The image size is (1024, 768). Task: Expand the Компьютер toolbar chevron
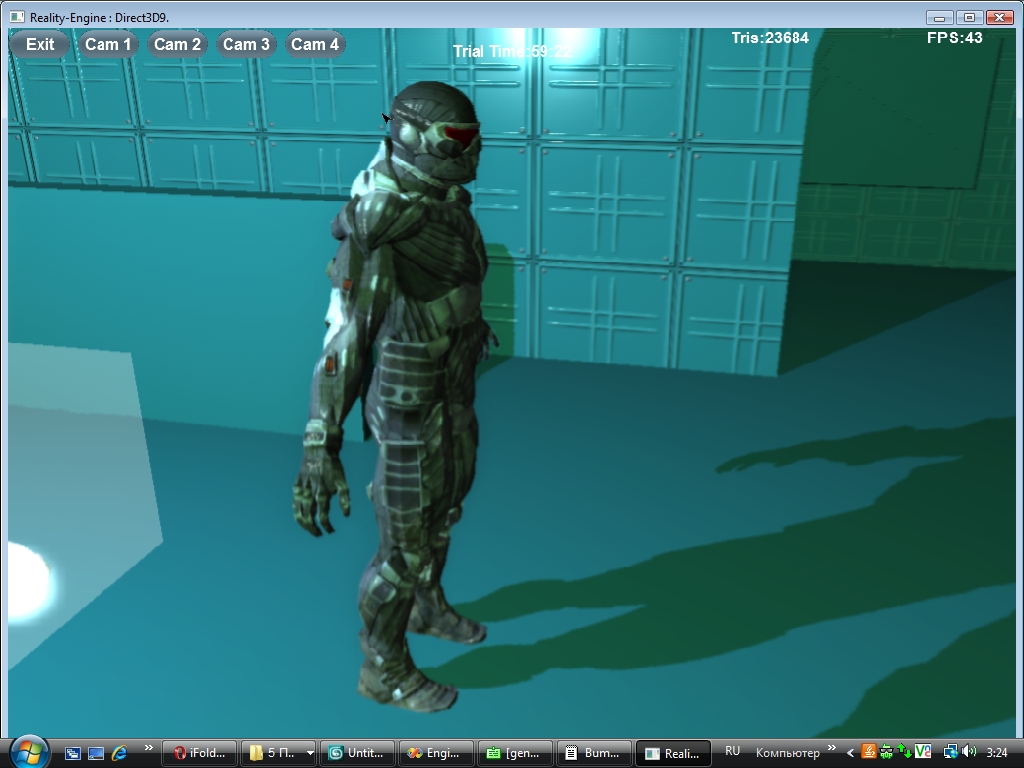click(831, 748)
